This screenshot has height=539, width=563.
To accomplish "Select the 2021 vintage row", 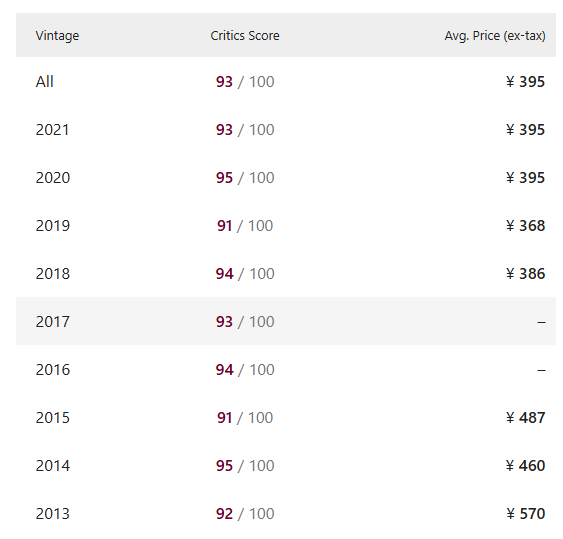I will pyautogui.click(x=286, y=130).
